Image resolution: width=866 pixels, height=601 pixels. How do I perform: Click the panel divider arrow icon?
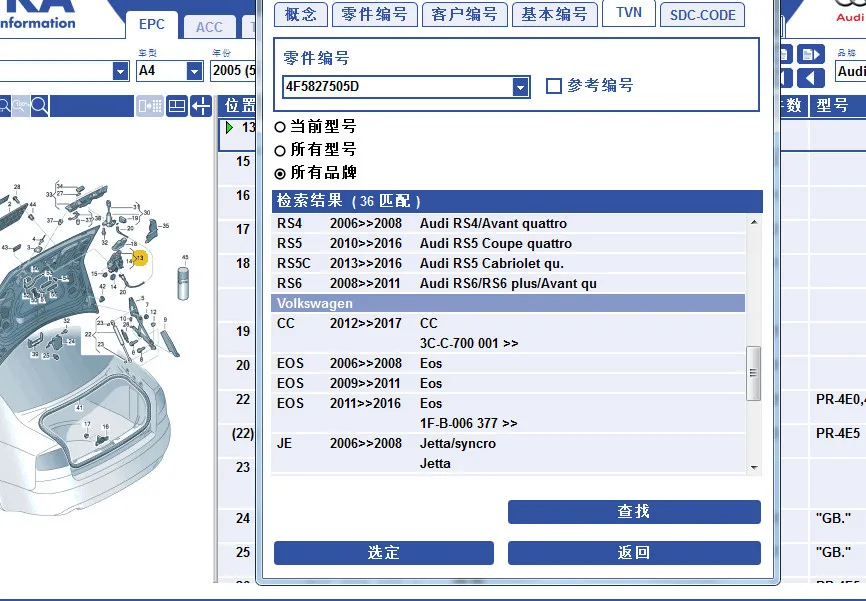201,106
